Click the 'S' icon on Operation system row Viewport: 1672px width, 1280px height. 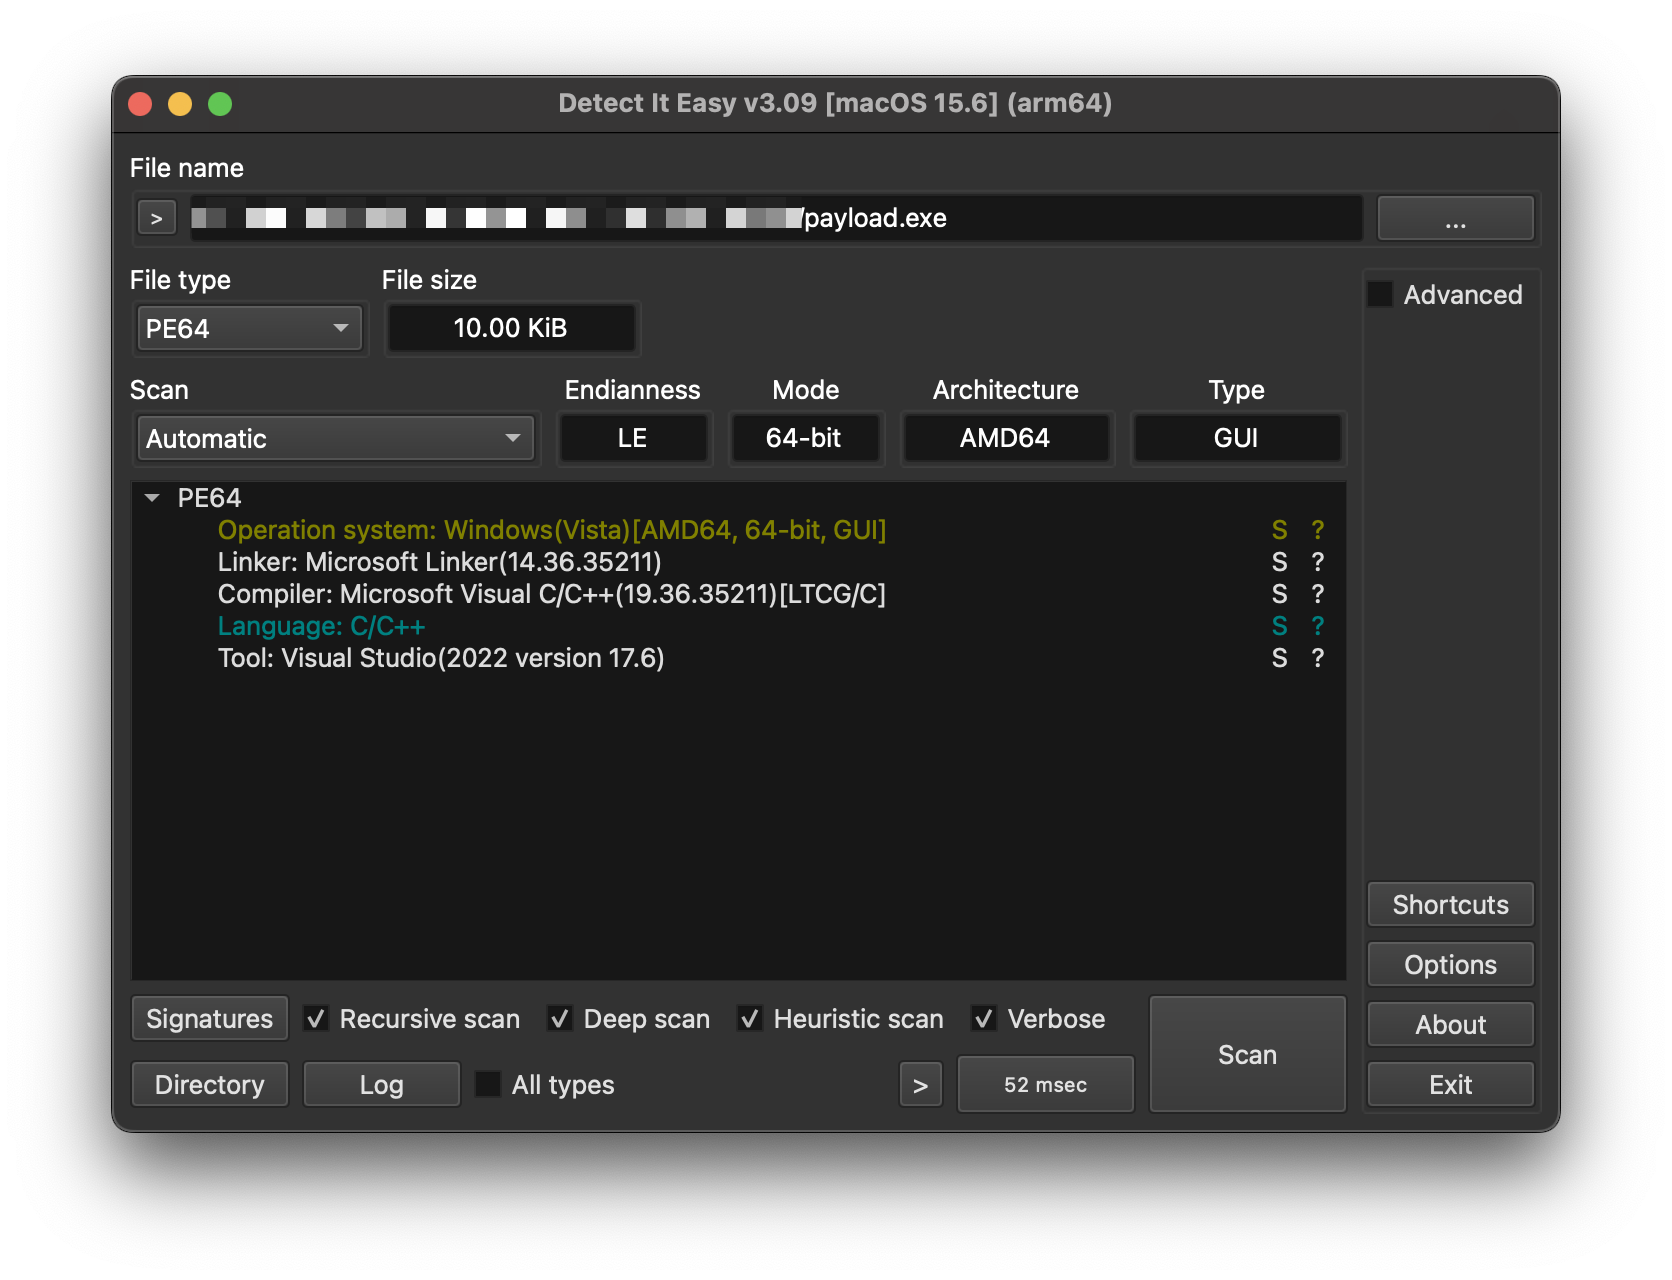pyautogui.click(x=1279, y=530)
